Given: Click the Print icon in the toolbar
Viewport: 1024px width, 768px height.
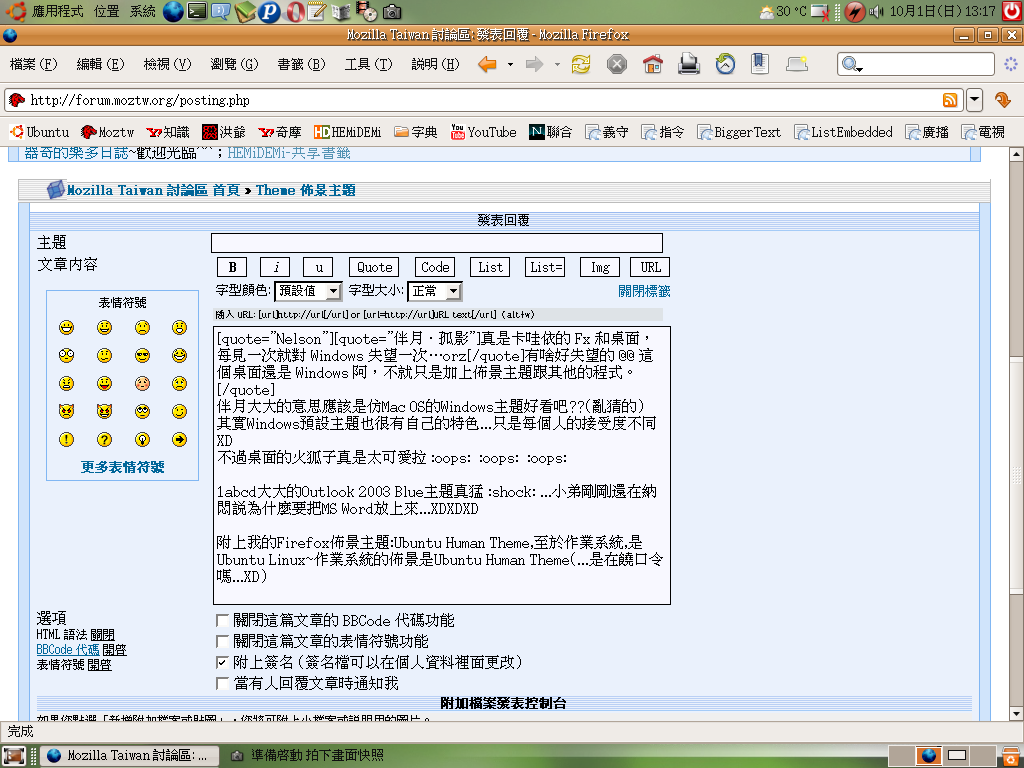Looking at the screenshot, I should [x=689, y=65].
